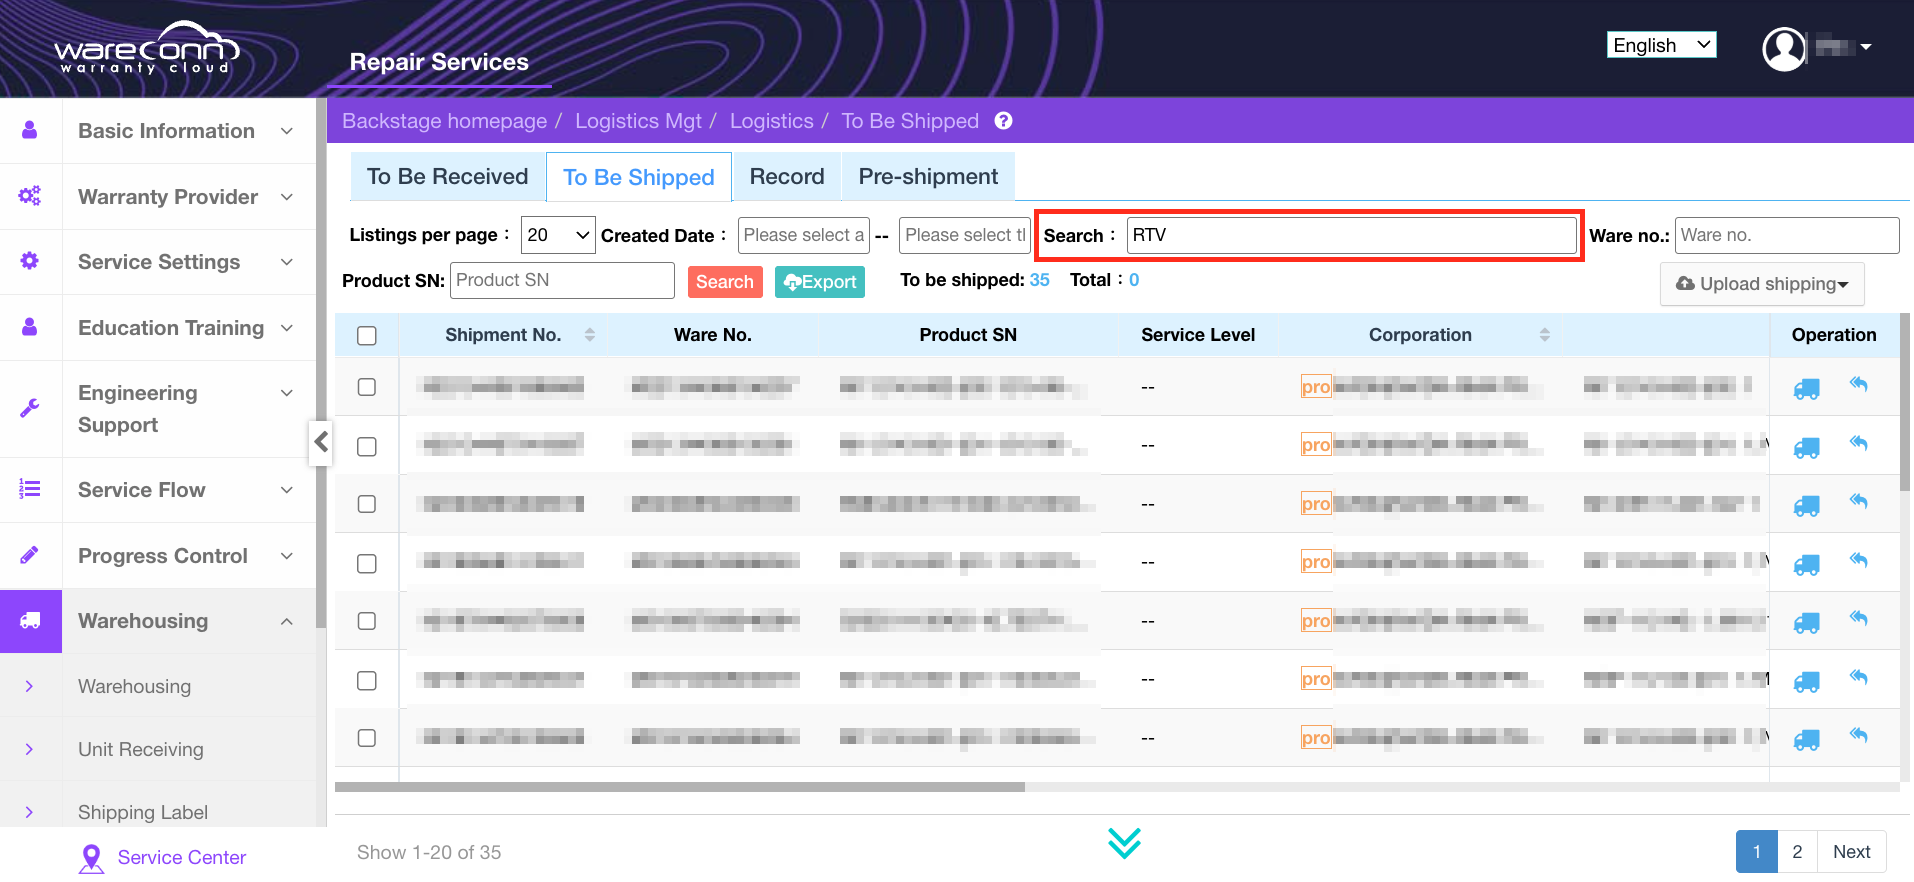Image resolution: width=1914 pixels, height=882 pixels.
Task: Click the truck ship icon in first row
Action: (1806, 389)
